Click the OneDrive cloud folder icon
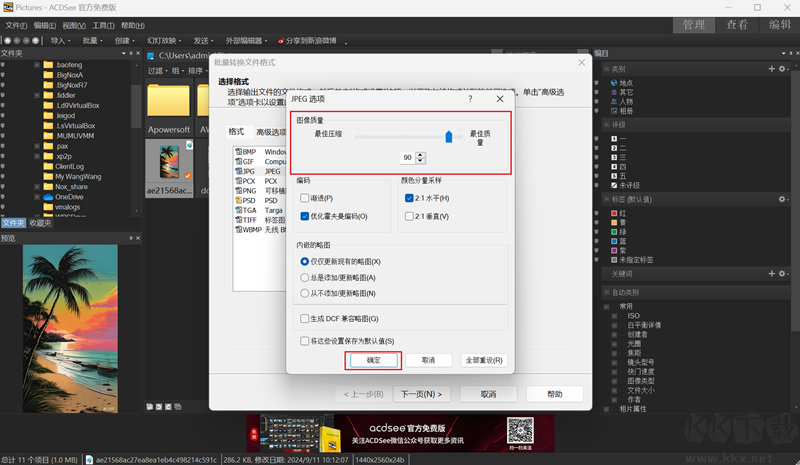Image resolution: width=800 pixels, height=465 pixels. [47, 197]
